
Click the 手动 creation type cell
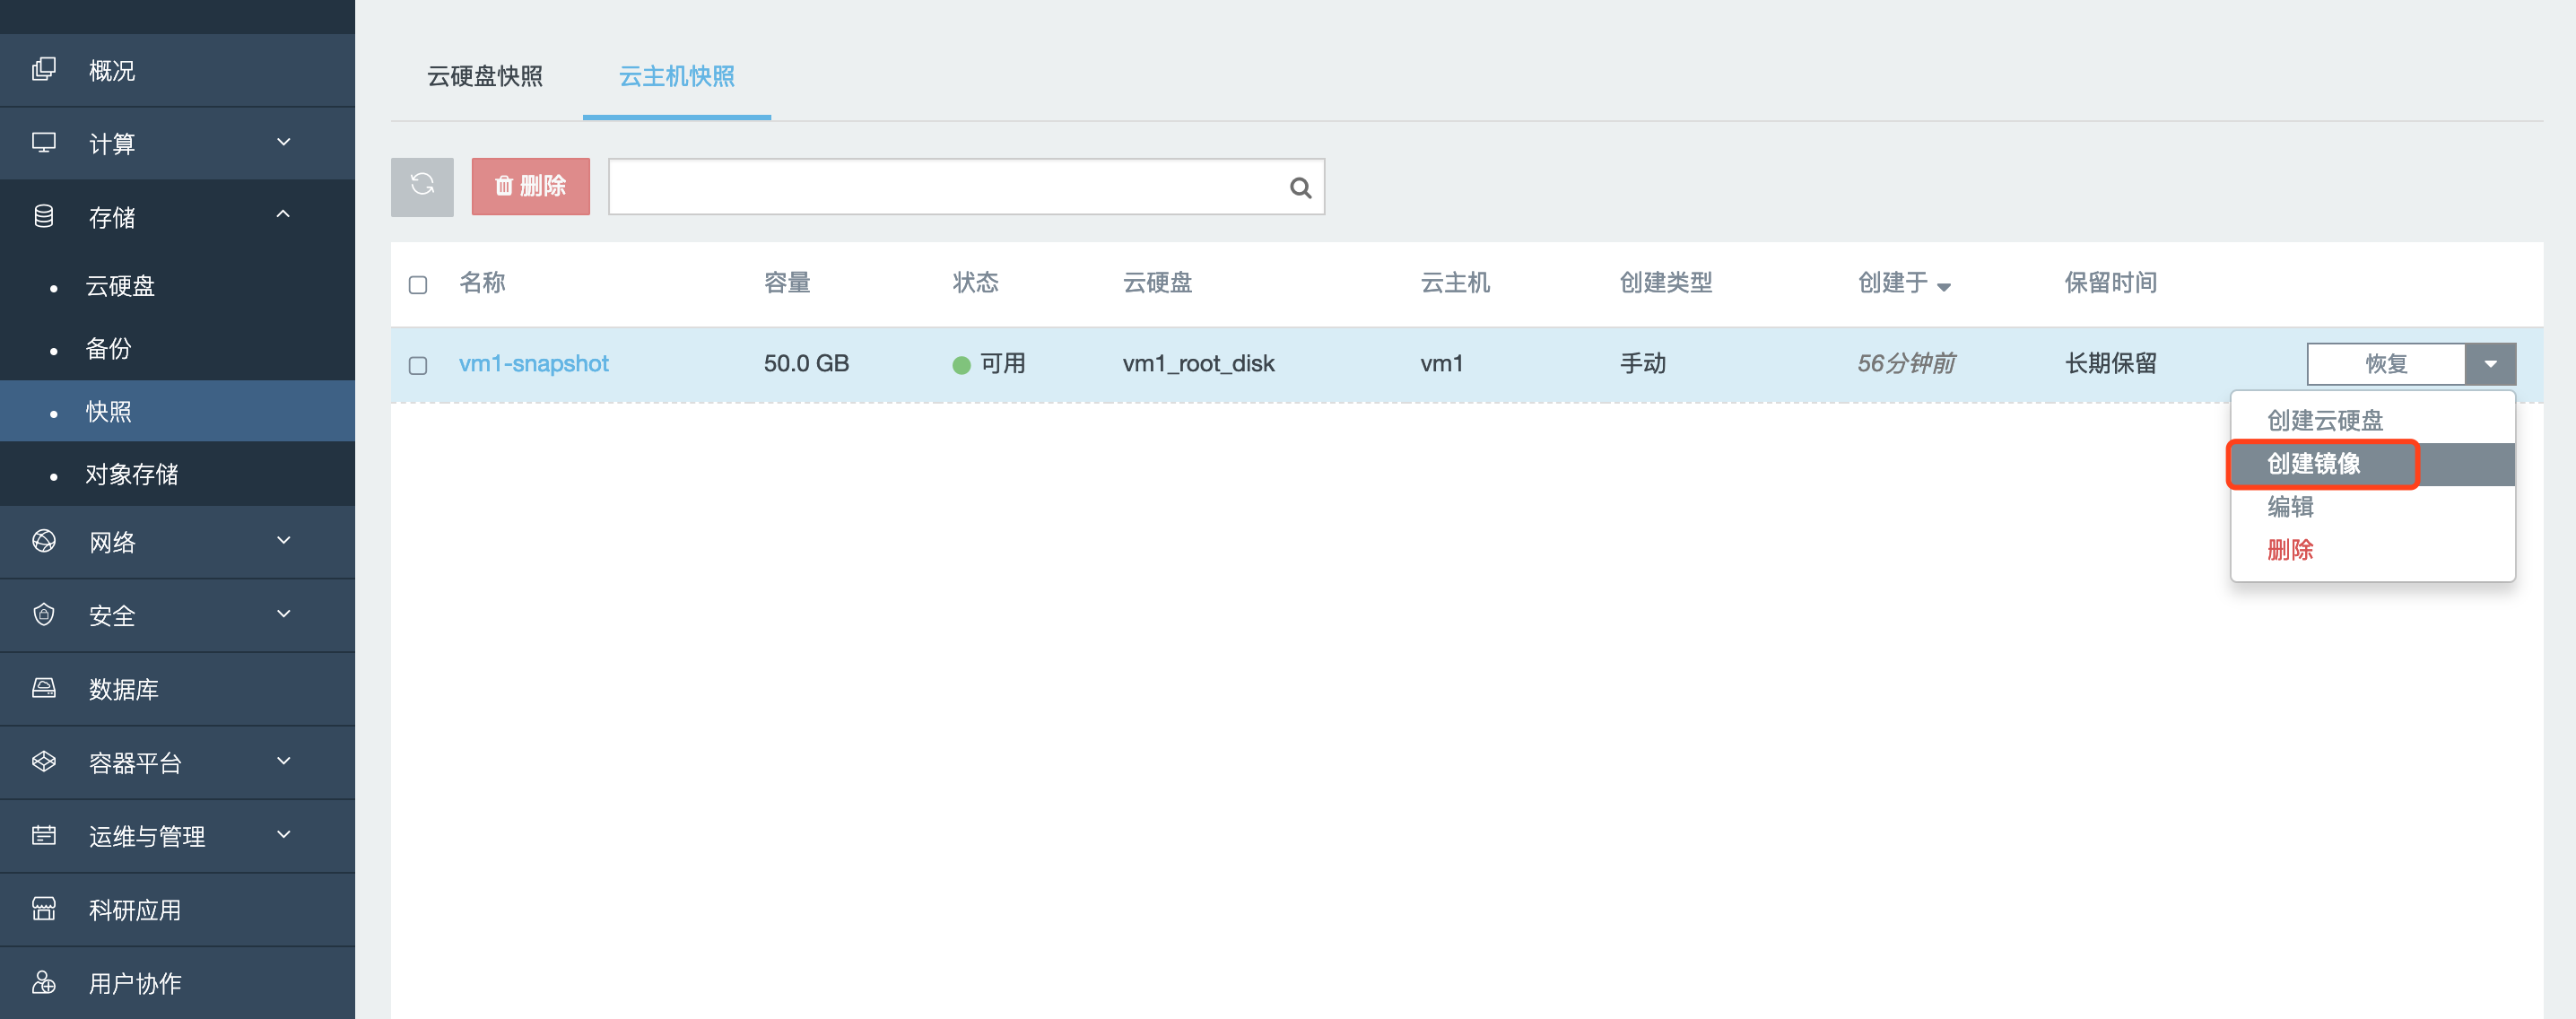pyautogui.click(x=1643, y=363)
